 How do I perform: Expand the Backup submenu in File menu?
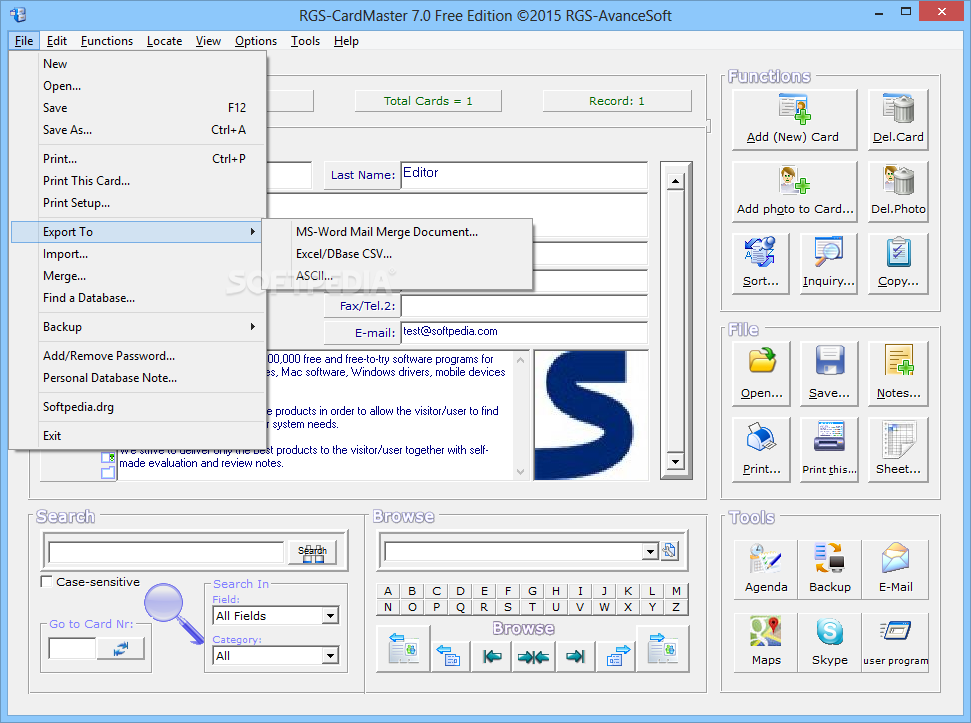(136, 326)
